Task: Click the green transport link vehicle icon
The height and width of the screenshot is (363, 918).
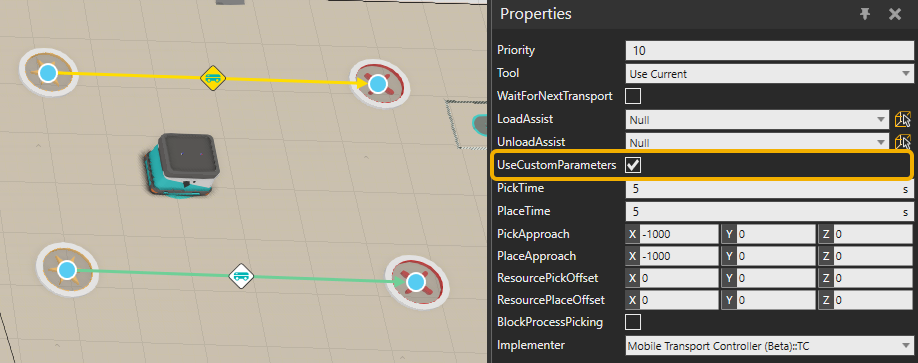Action: tap(241, 275)
